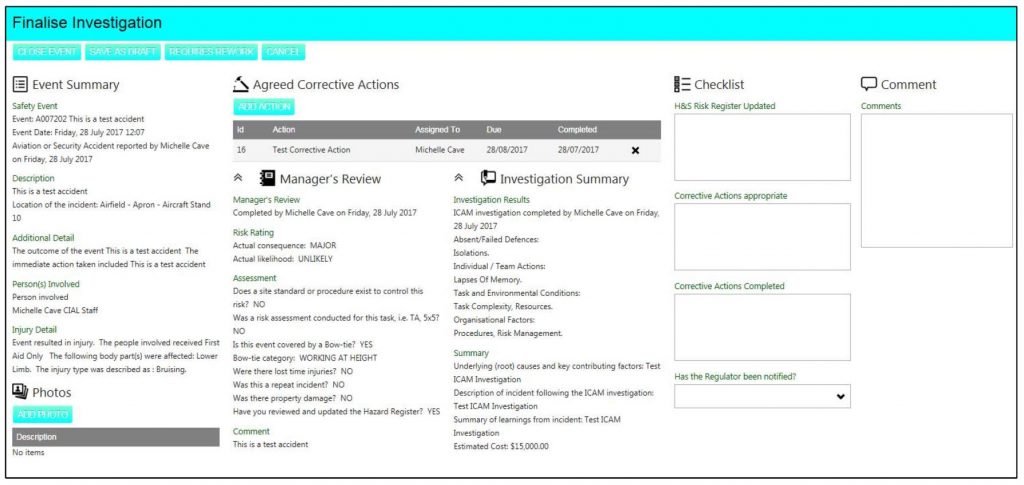Click the Manager's Review notebook icon
The height and width of the screenshot is (485, 1024).
(267, 178)
